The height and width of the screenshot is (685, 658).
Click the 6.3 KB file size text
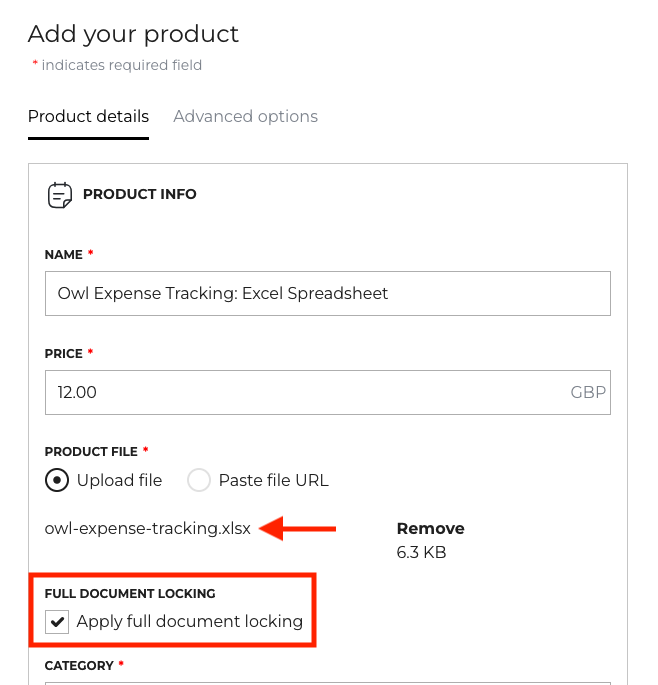point(421,552)
